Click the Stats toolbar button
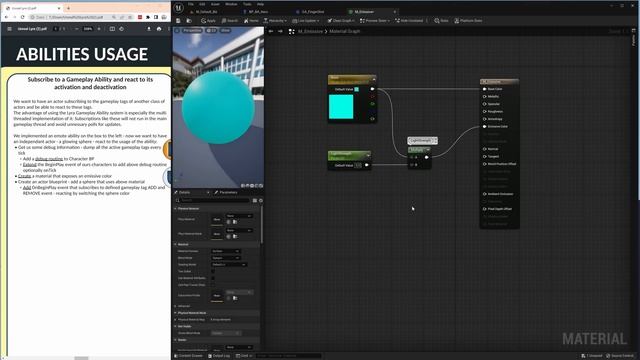 [441, 20]
